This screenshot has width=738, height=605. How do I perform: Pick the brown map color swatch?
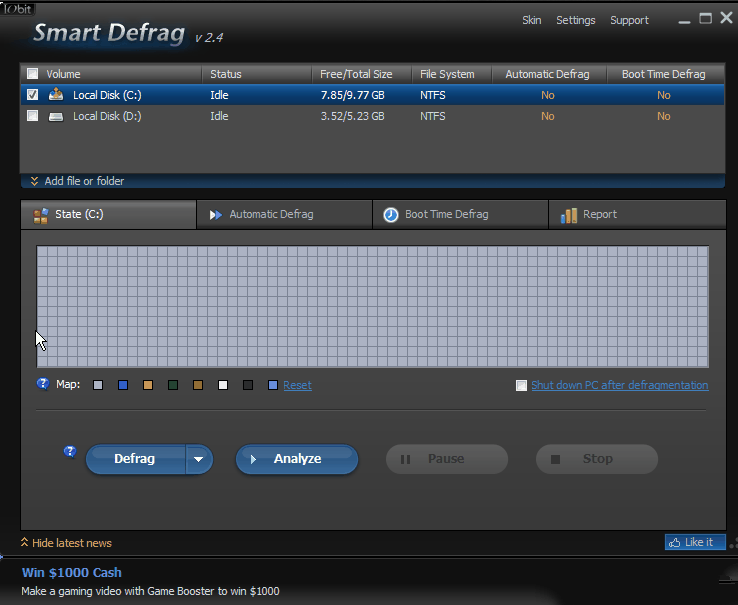(x=198, y=385)
